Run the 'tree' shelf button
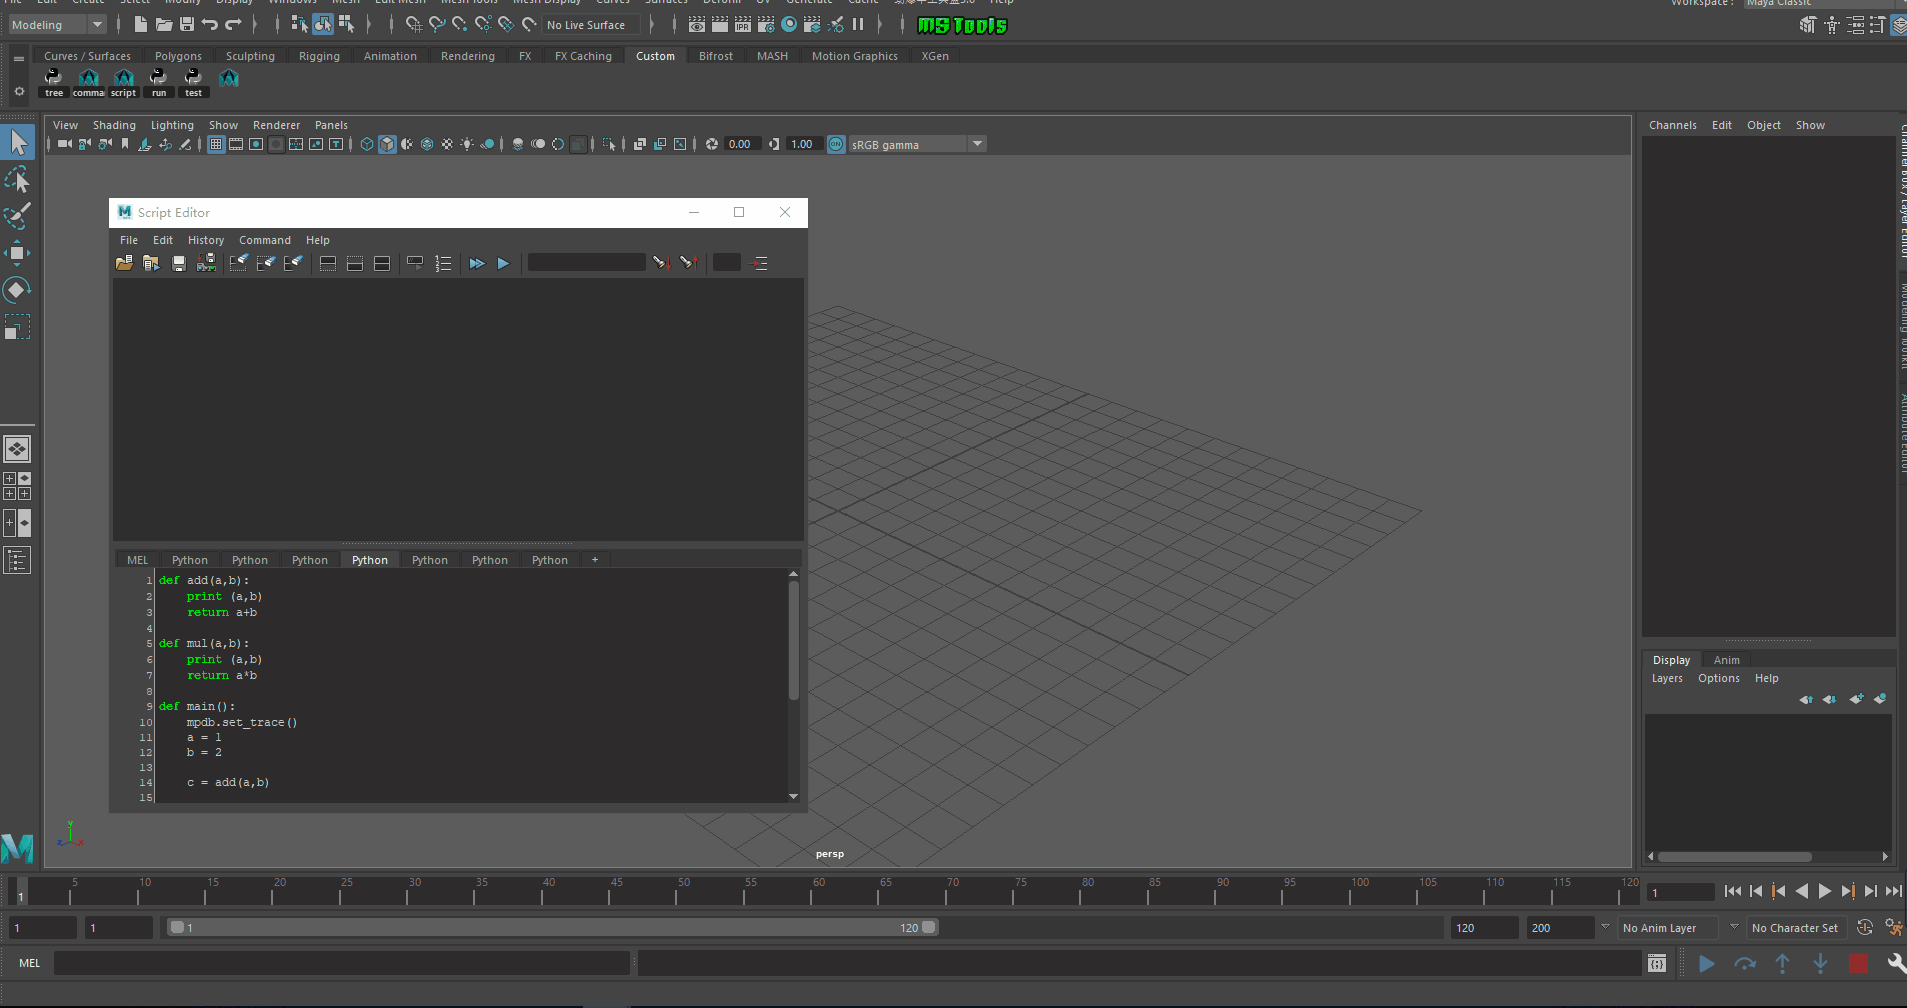This screenshot has width=1907, height=1008. 54,83
